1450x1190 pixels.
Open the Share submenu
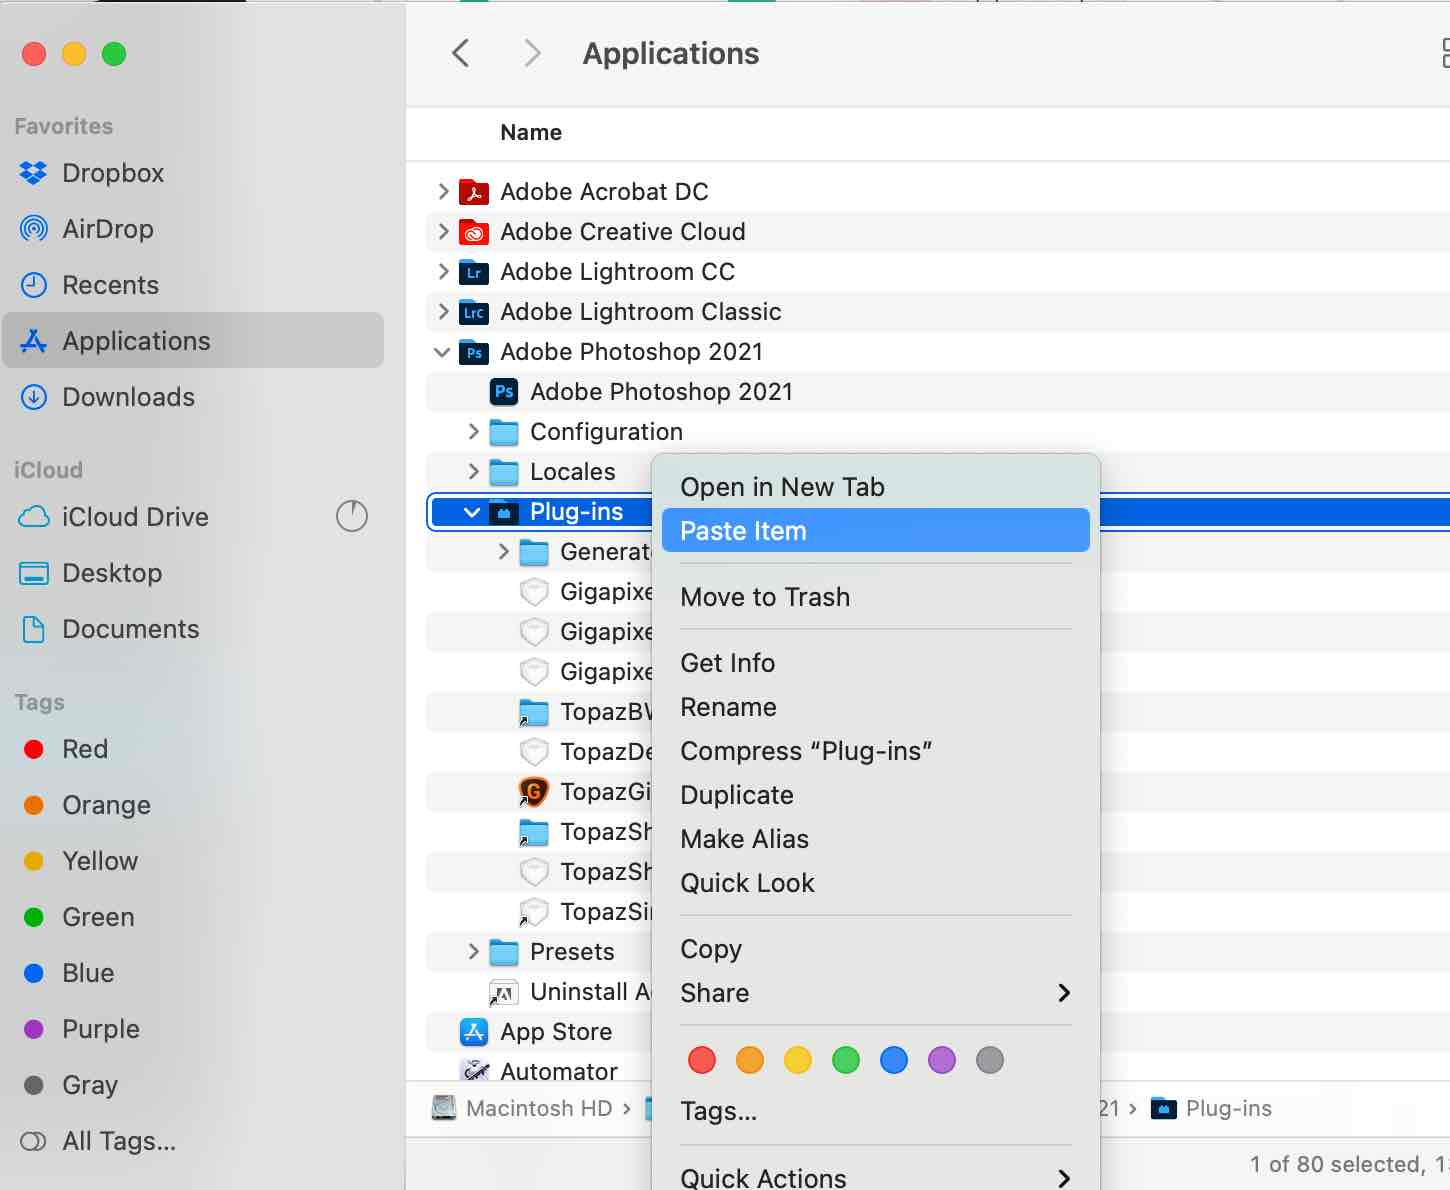[875, 993]
